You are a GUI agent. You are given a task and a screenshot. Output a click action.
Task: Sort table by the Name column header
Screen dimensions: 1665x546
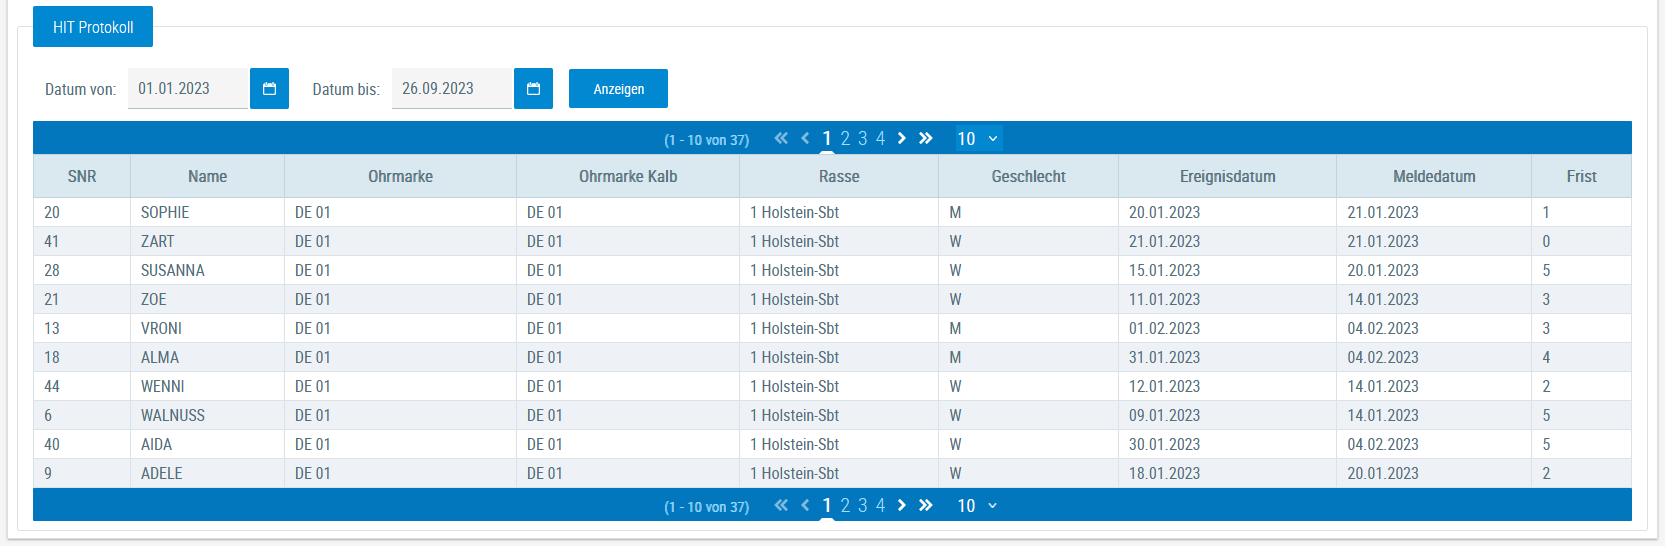(x=207, y=176)
